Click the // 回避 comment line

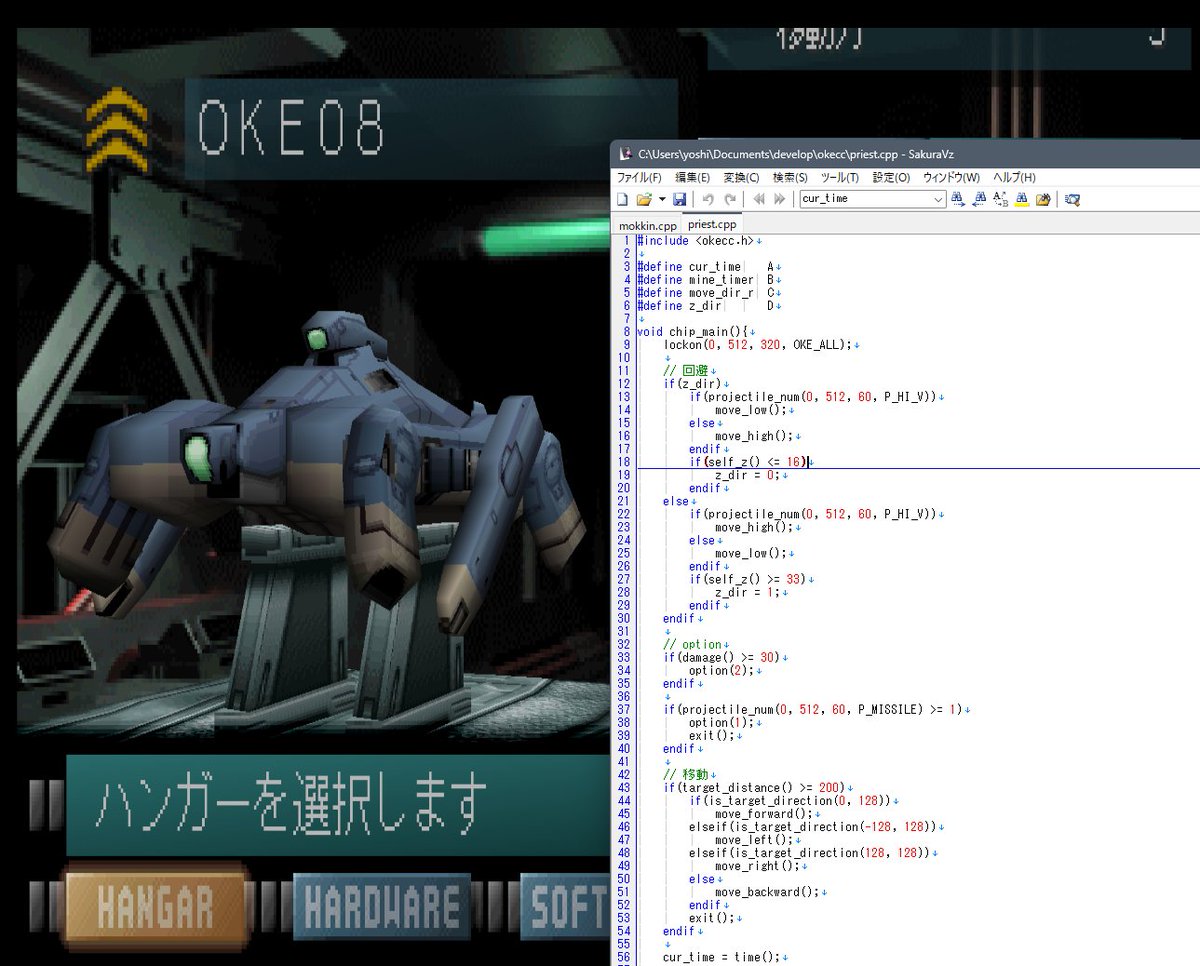[x=688, y=371]
